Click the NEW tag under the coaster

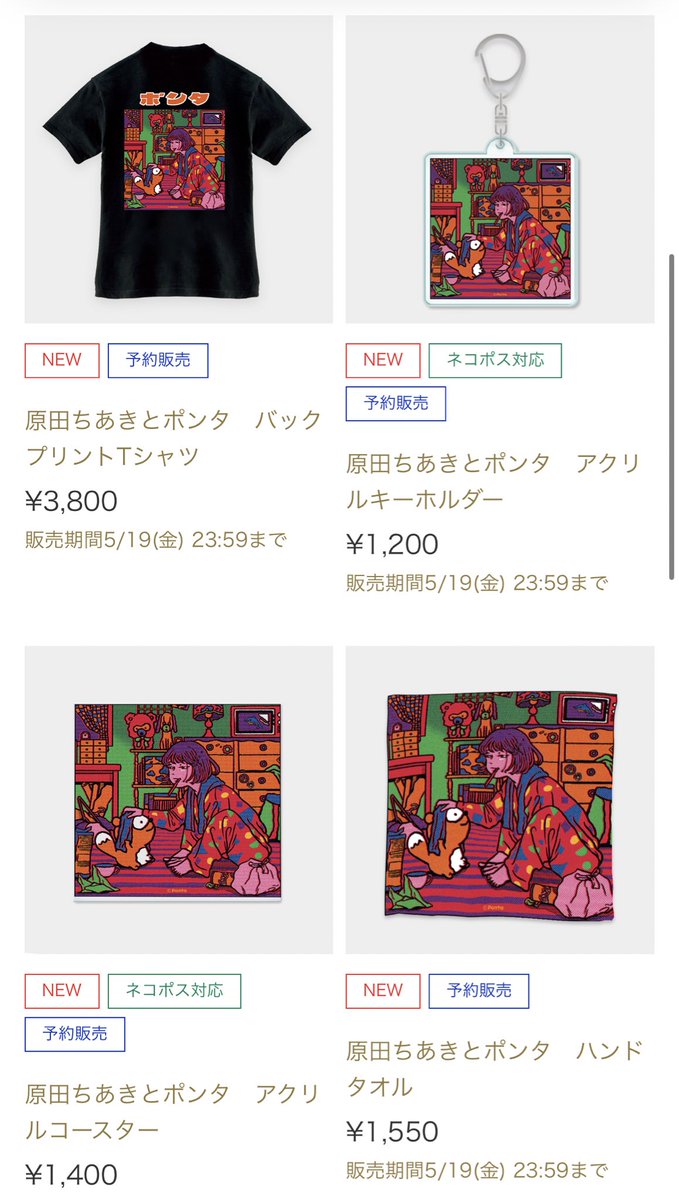coord(62,991)
